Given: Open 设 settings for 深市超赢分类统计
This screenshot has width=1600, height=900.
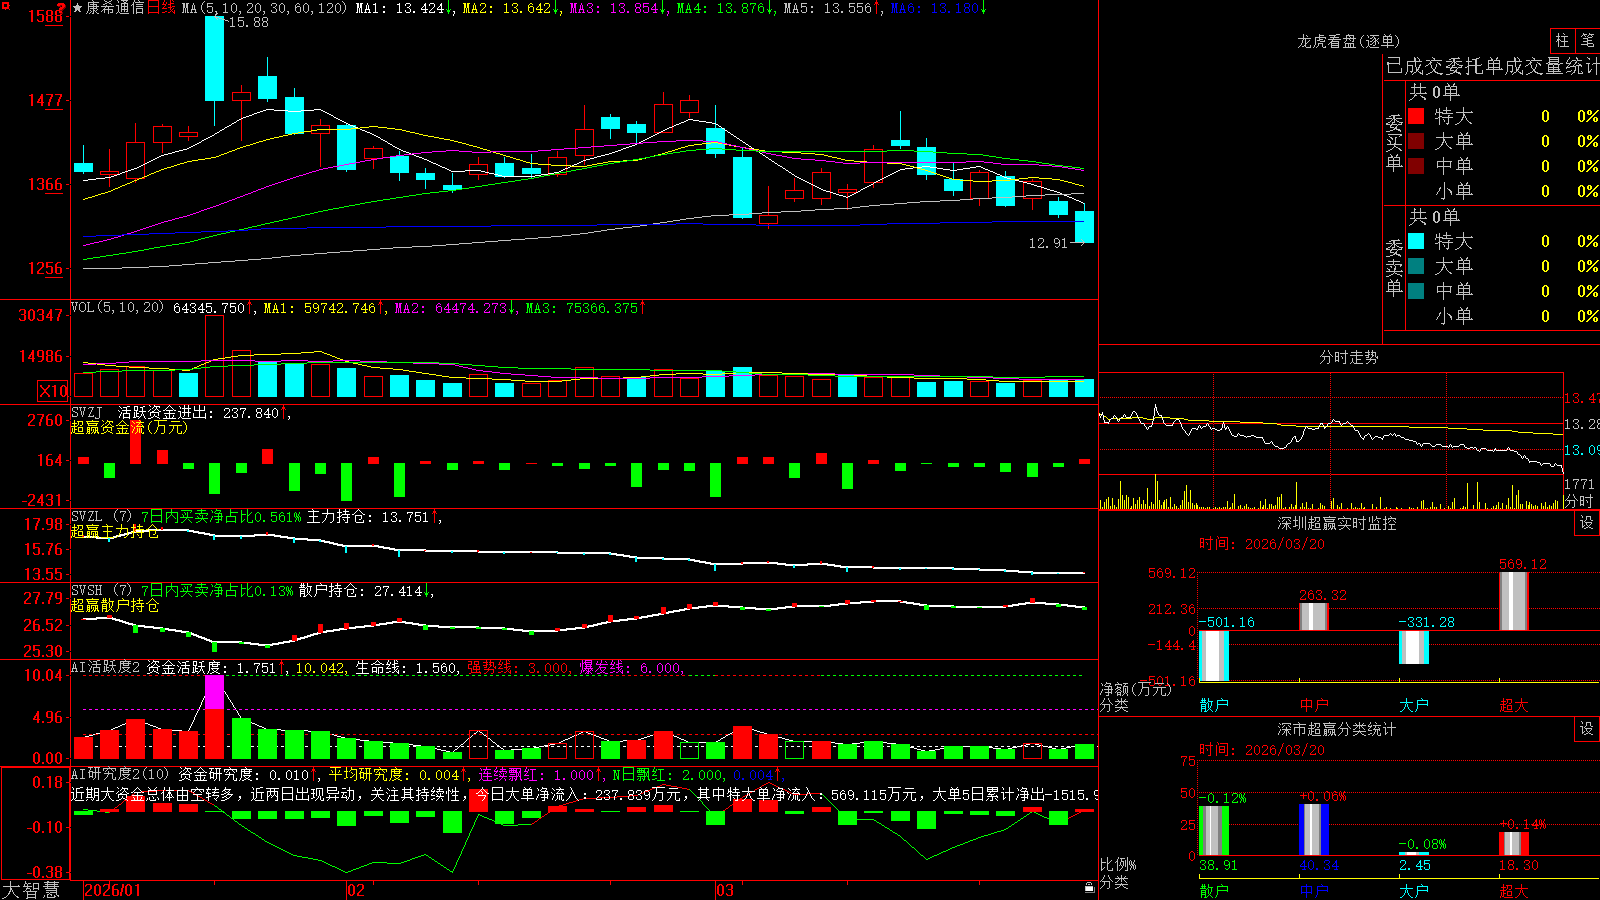Looking at the screenshot, I should pyautogui.click(x=1587, y=730).
